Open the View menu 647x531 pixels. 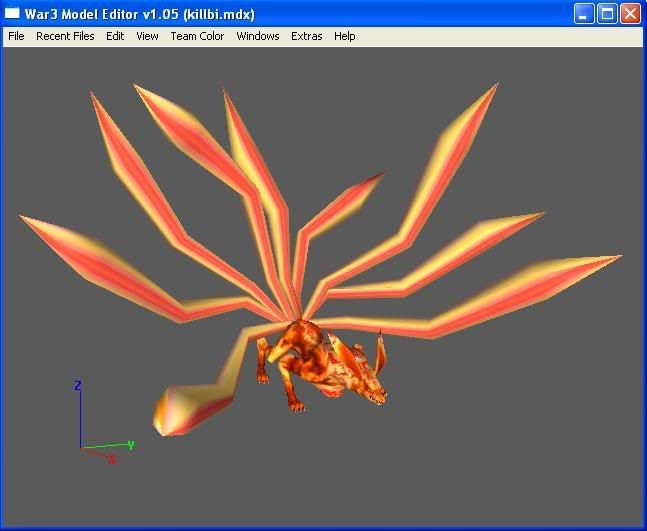point(147,36)
